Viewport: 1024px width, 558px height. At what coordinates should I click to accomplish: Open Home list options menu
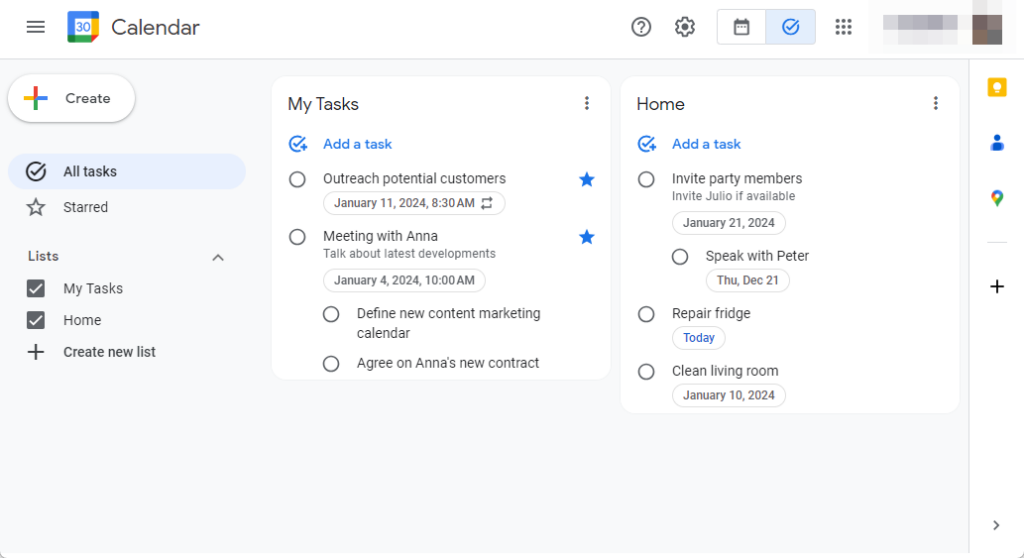tap(936, 104)
